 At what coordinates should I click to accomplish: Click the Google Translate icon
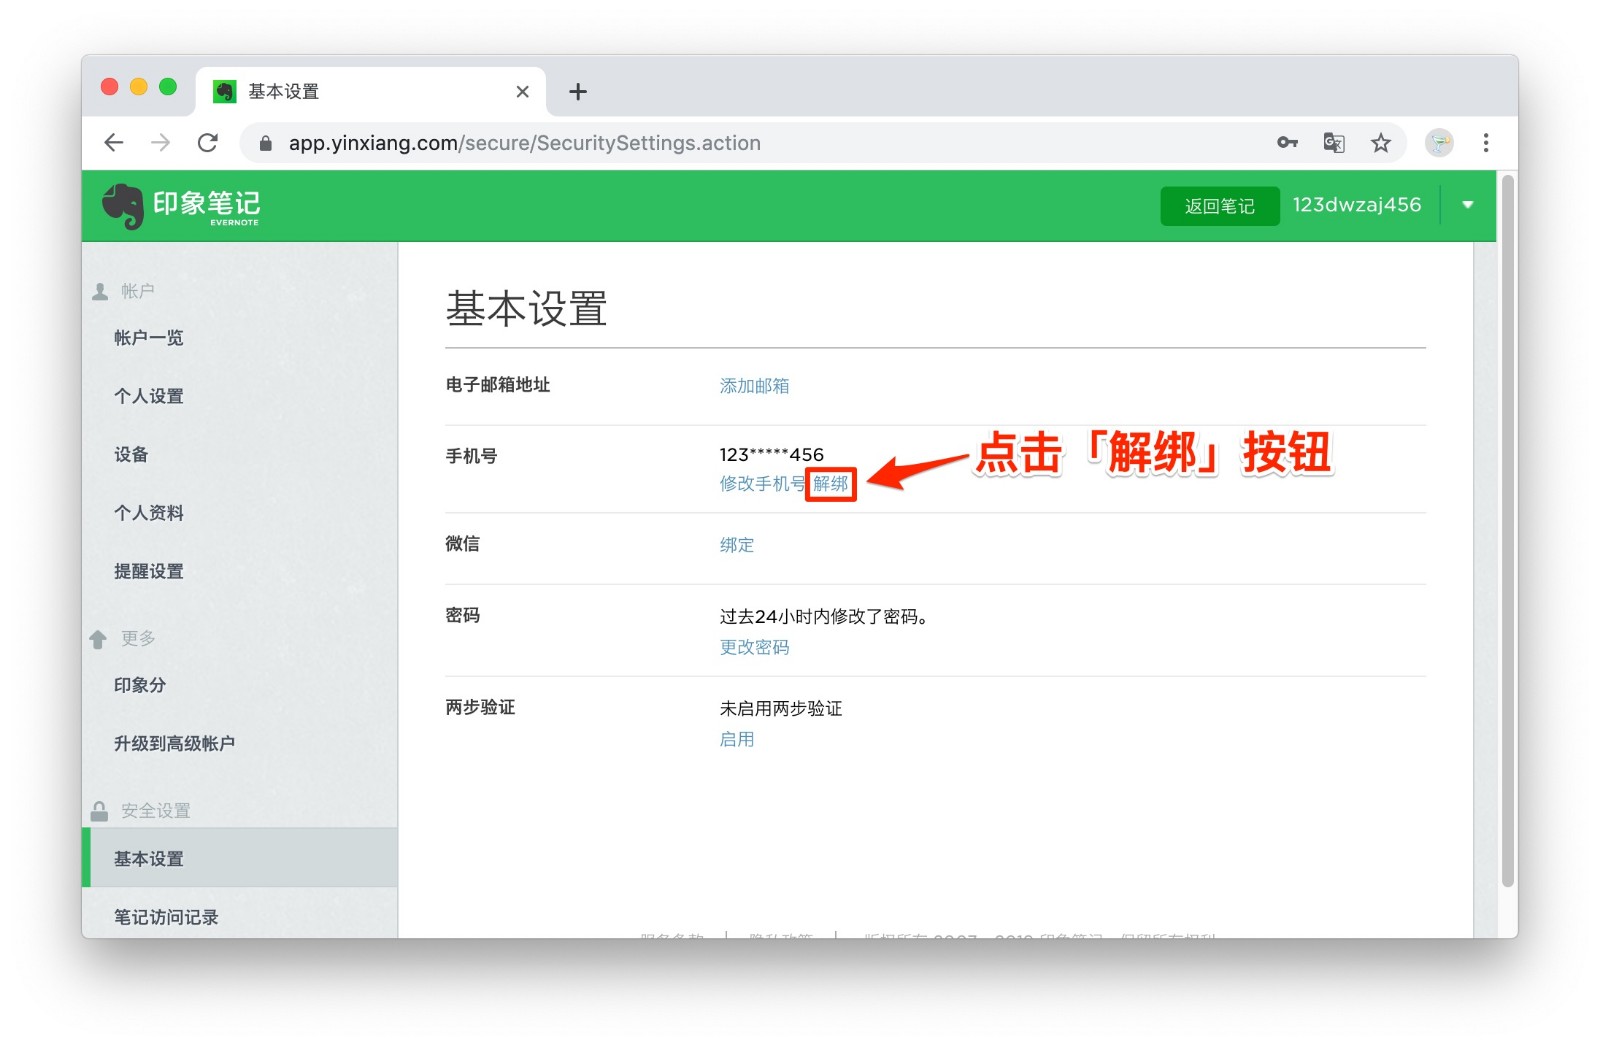pos(1334,143)
